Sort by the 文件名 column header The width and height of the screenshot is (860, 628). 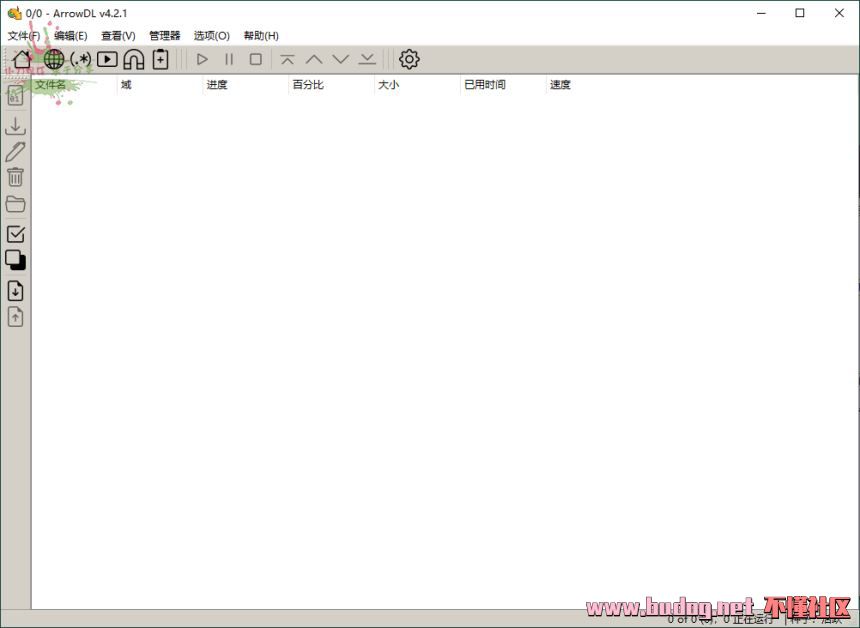point(74,84)
